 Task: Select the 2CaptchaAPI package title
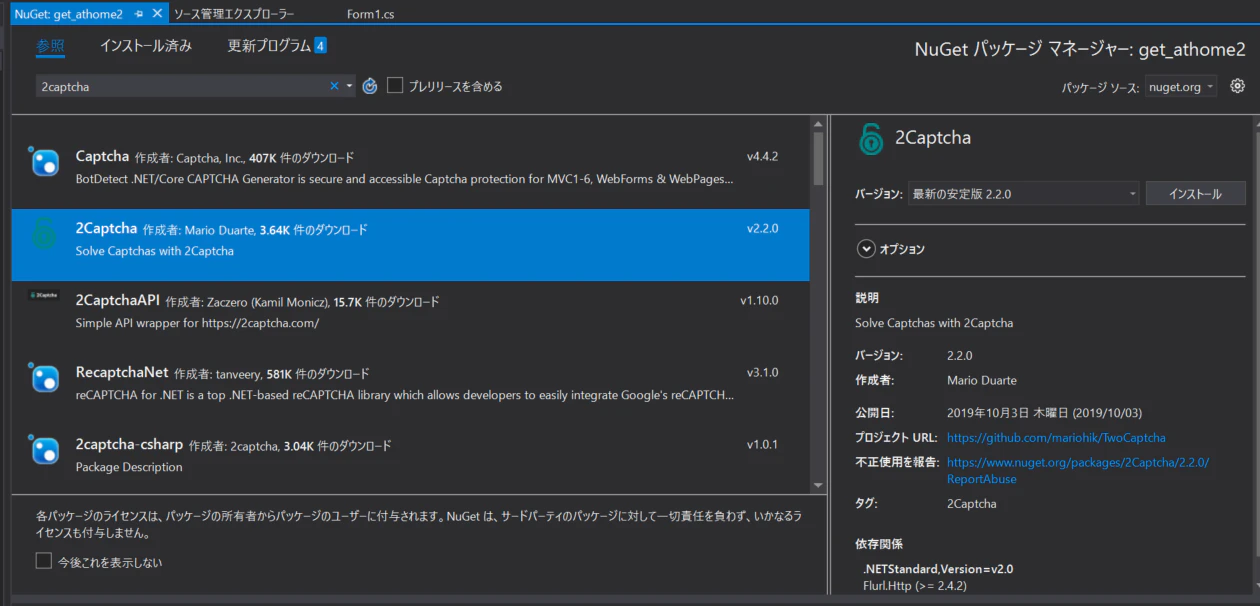click(118, 301)
